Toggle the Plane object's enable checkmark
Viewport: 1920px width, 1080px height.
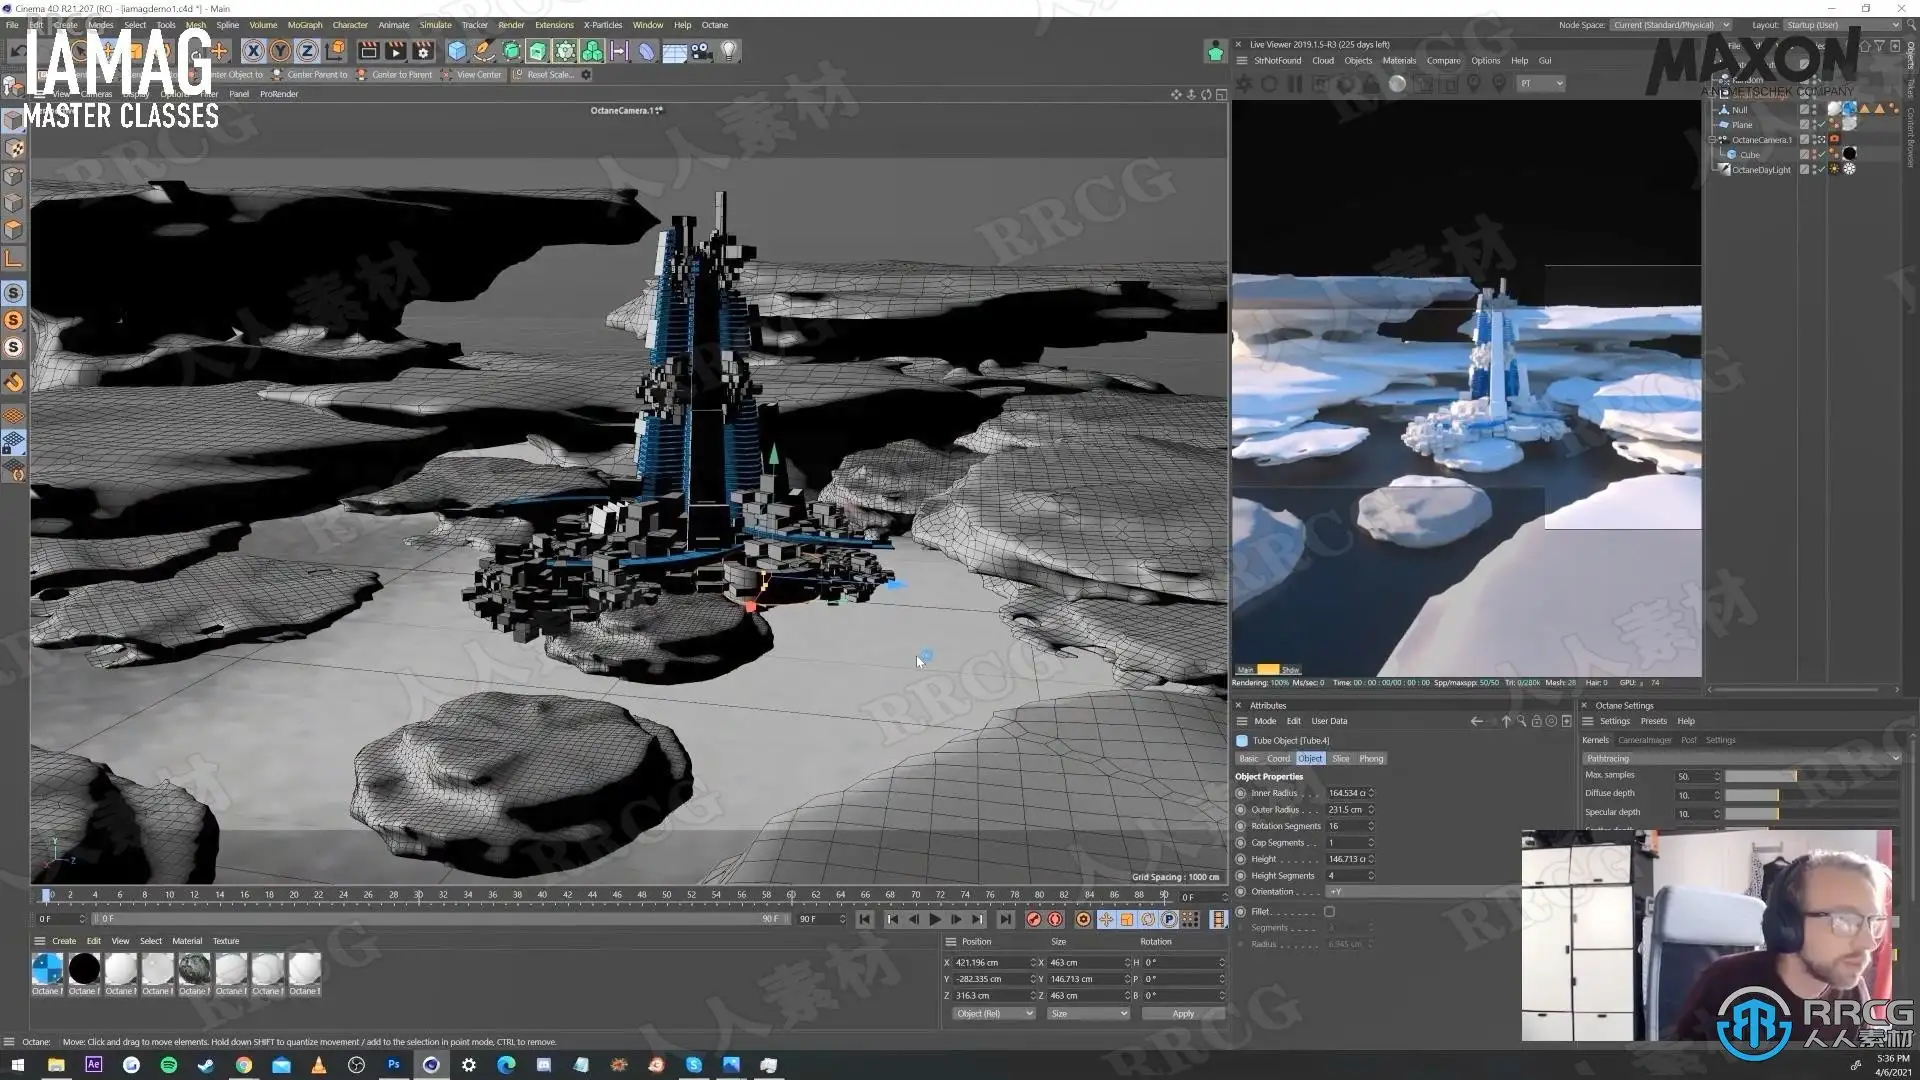(x=1821, y=125)
